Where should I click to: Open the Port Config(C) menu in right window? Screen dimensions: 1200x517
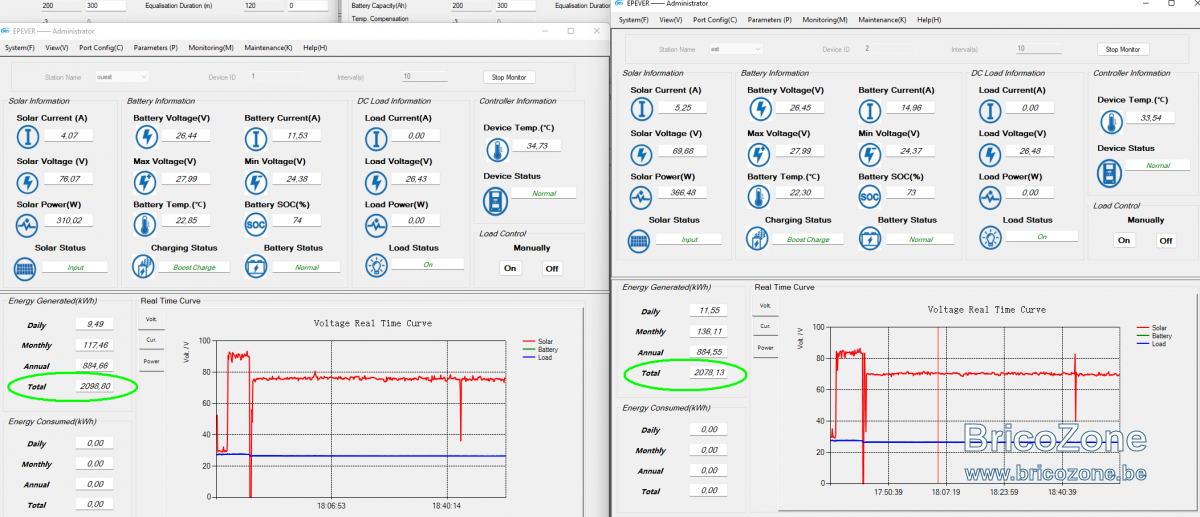tap(714, 20)
